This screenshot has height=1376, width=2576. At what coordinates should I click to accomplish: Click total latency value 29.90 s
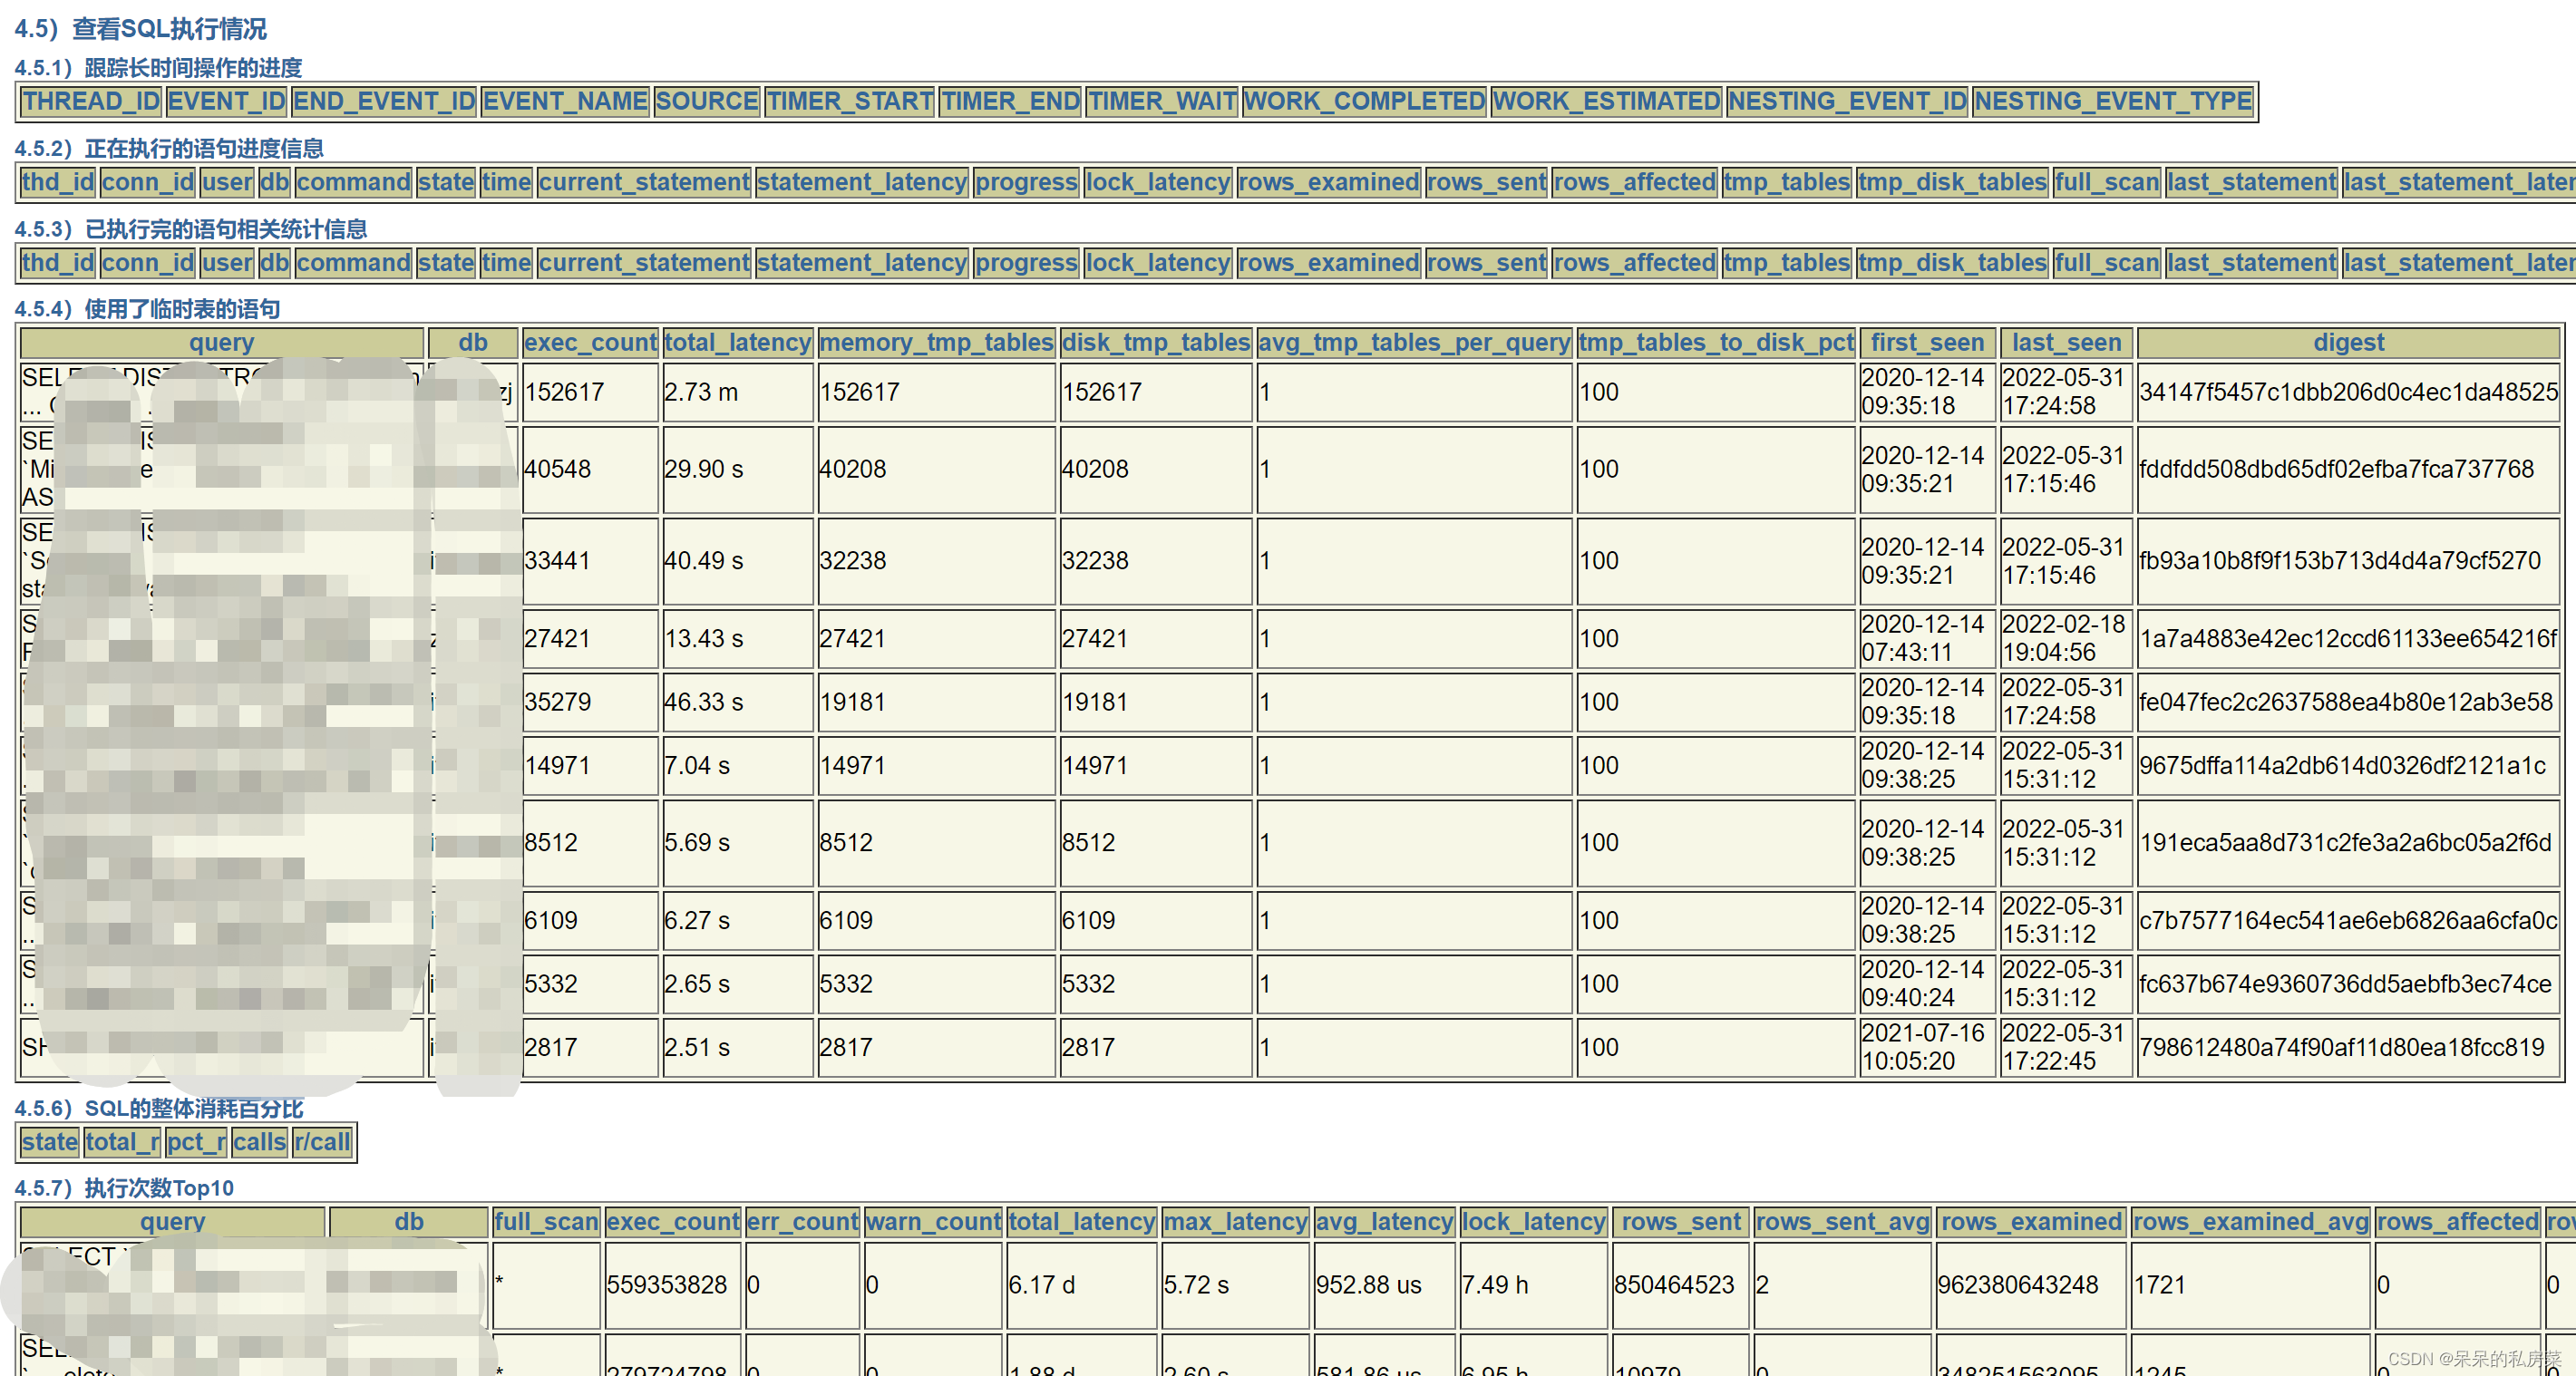tap(704, 469)
